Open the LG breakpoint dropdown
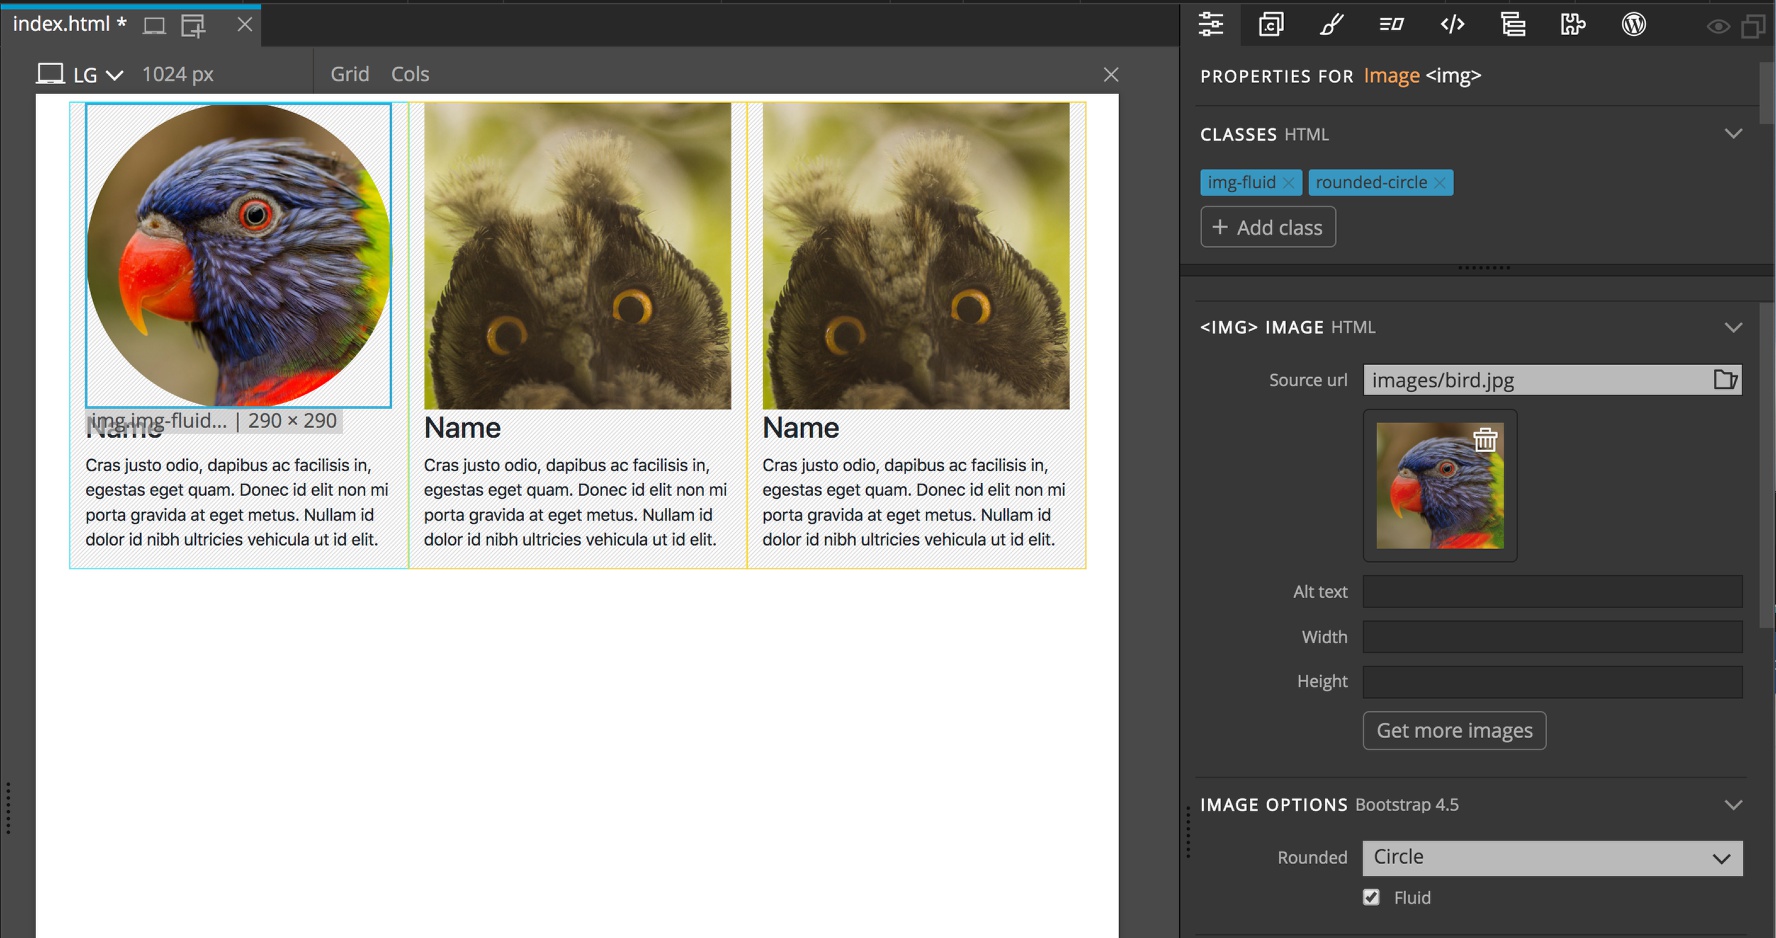The width and height of the screenshot is (1776, 938). tap(98, 75)
